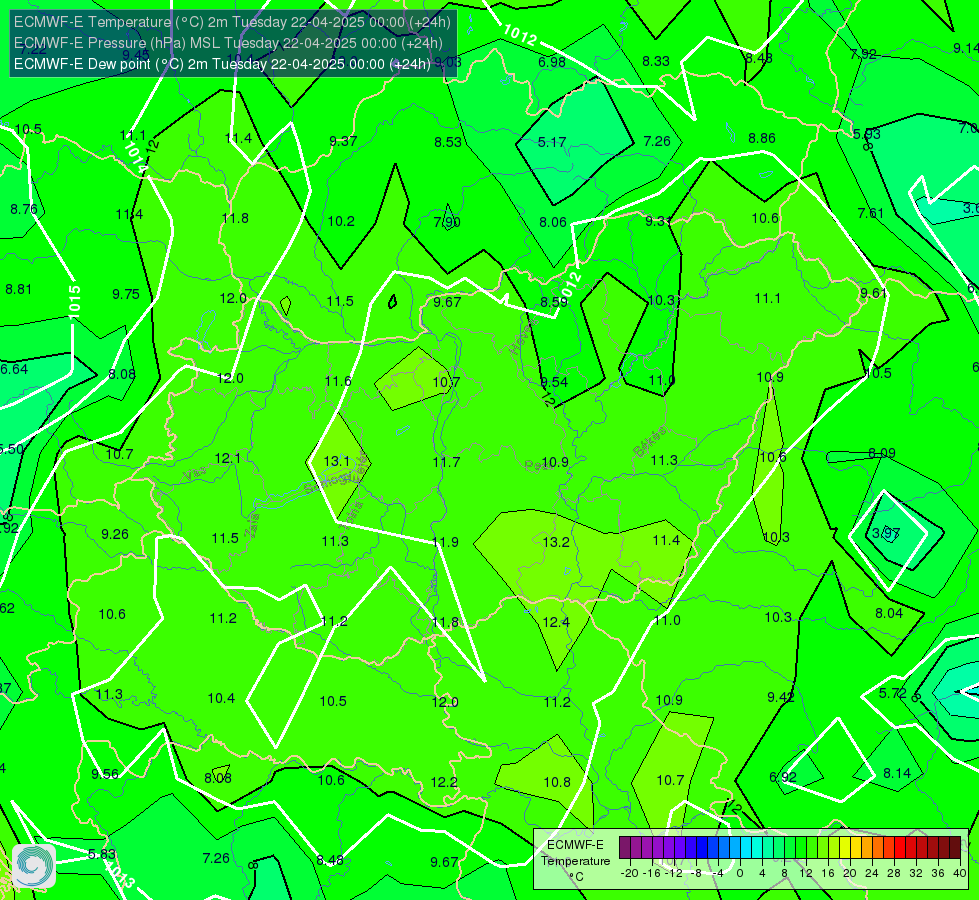Screen dimensions: 979x900
Task: Click the 12.2 temperature value
Action: pyautogui.click(x=444, y=783)
